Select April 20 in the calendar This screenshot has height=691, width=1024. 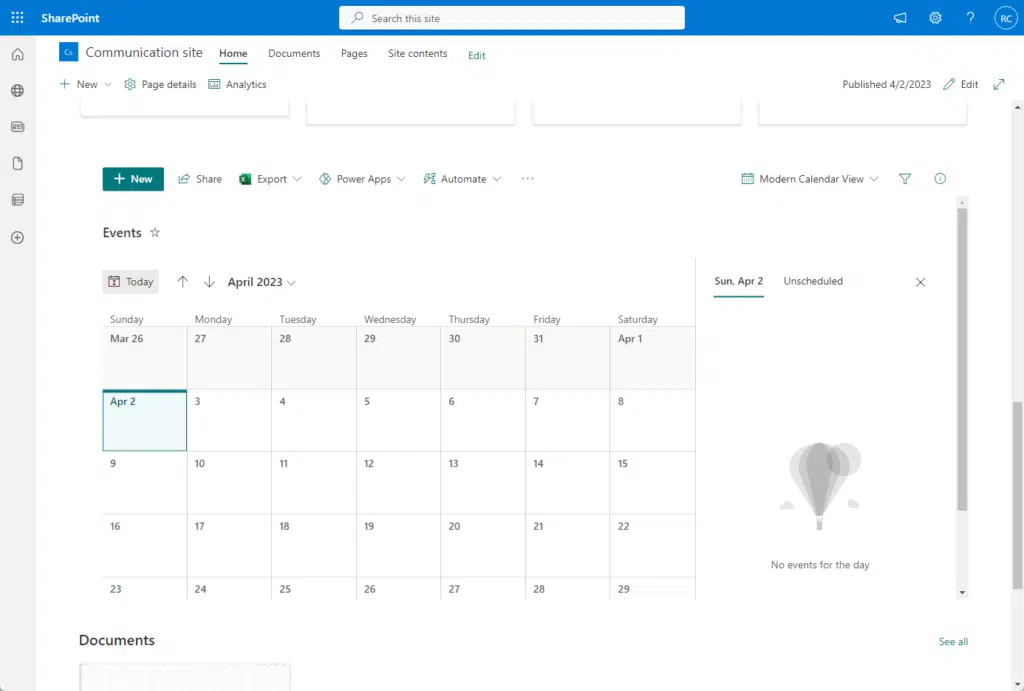tap(483, 545)
